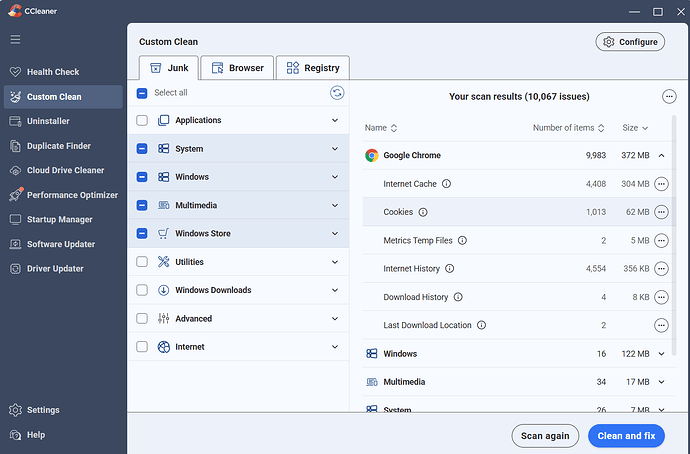
Task: Toggle the Windows Store checkbox
Action: pyautogui.click(x=142, y=234)
